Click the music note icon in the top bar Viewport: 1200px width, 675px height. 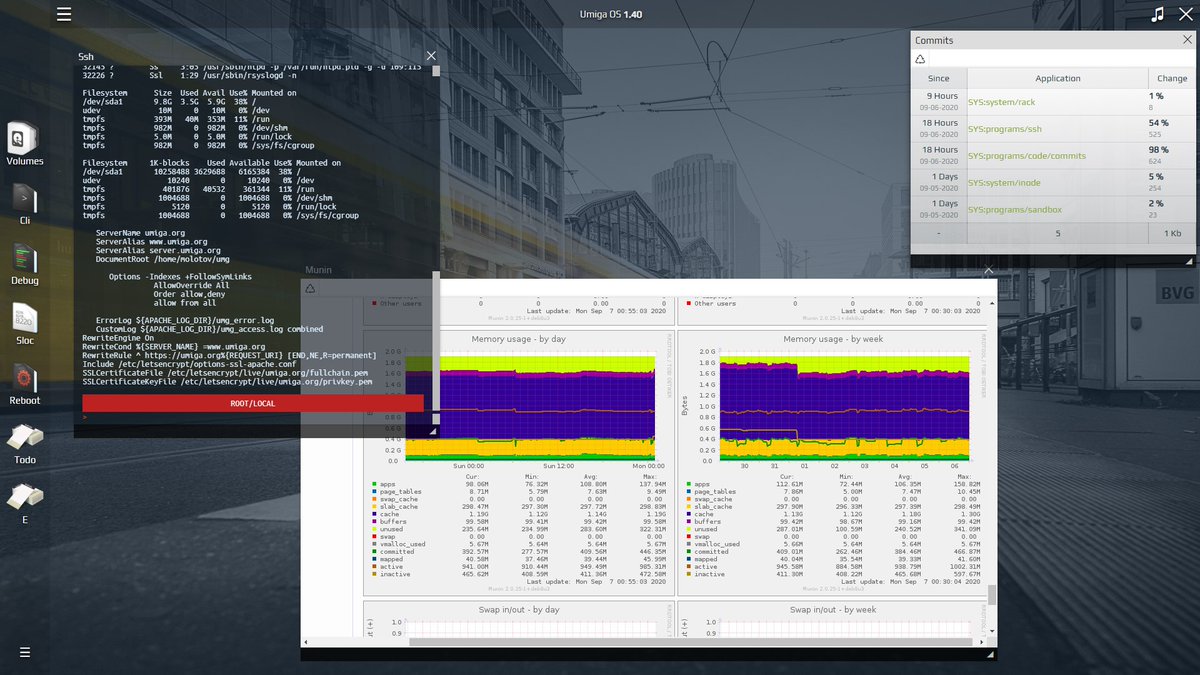point(1158,14)
